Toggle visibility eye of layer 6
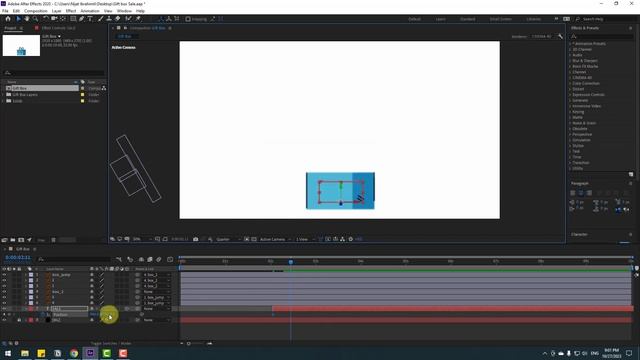This screenshot has height=360, width=640. tap(4, 303)
